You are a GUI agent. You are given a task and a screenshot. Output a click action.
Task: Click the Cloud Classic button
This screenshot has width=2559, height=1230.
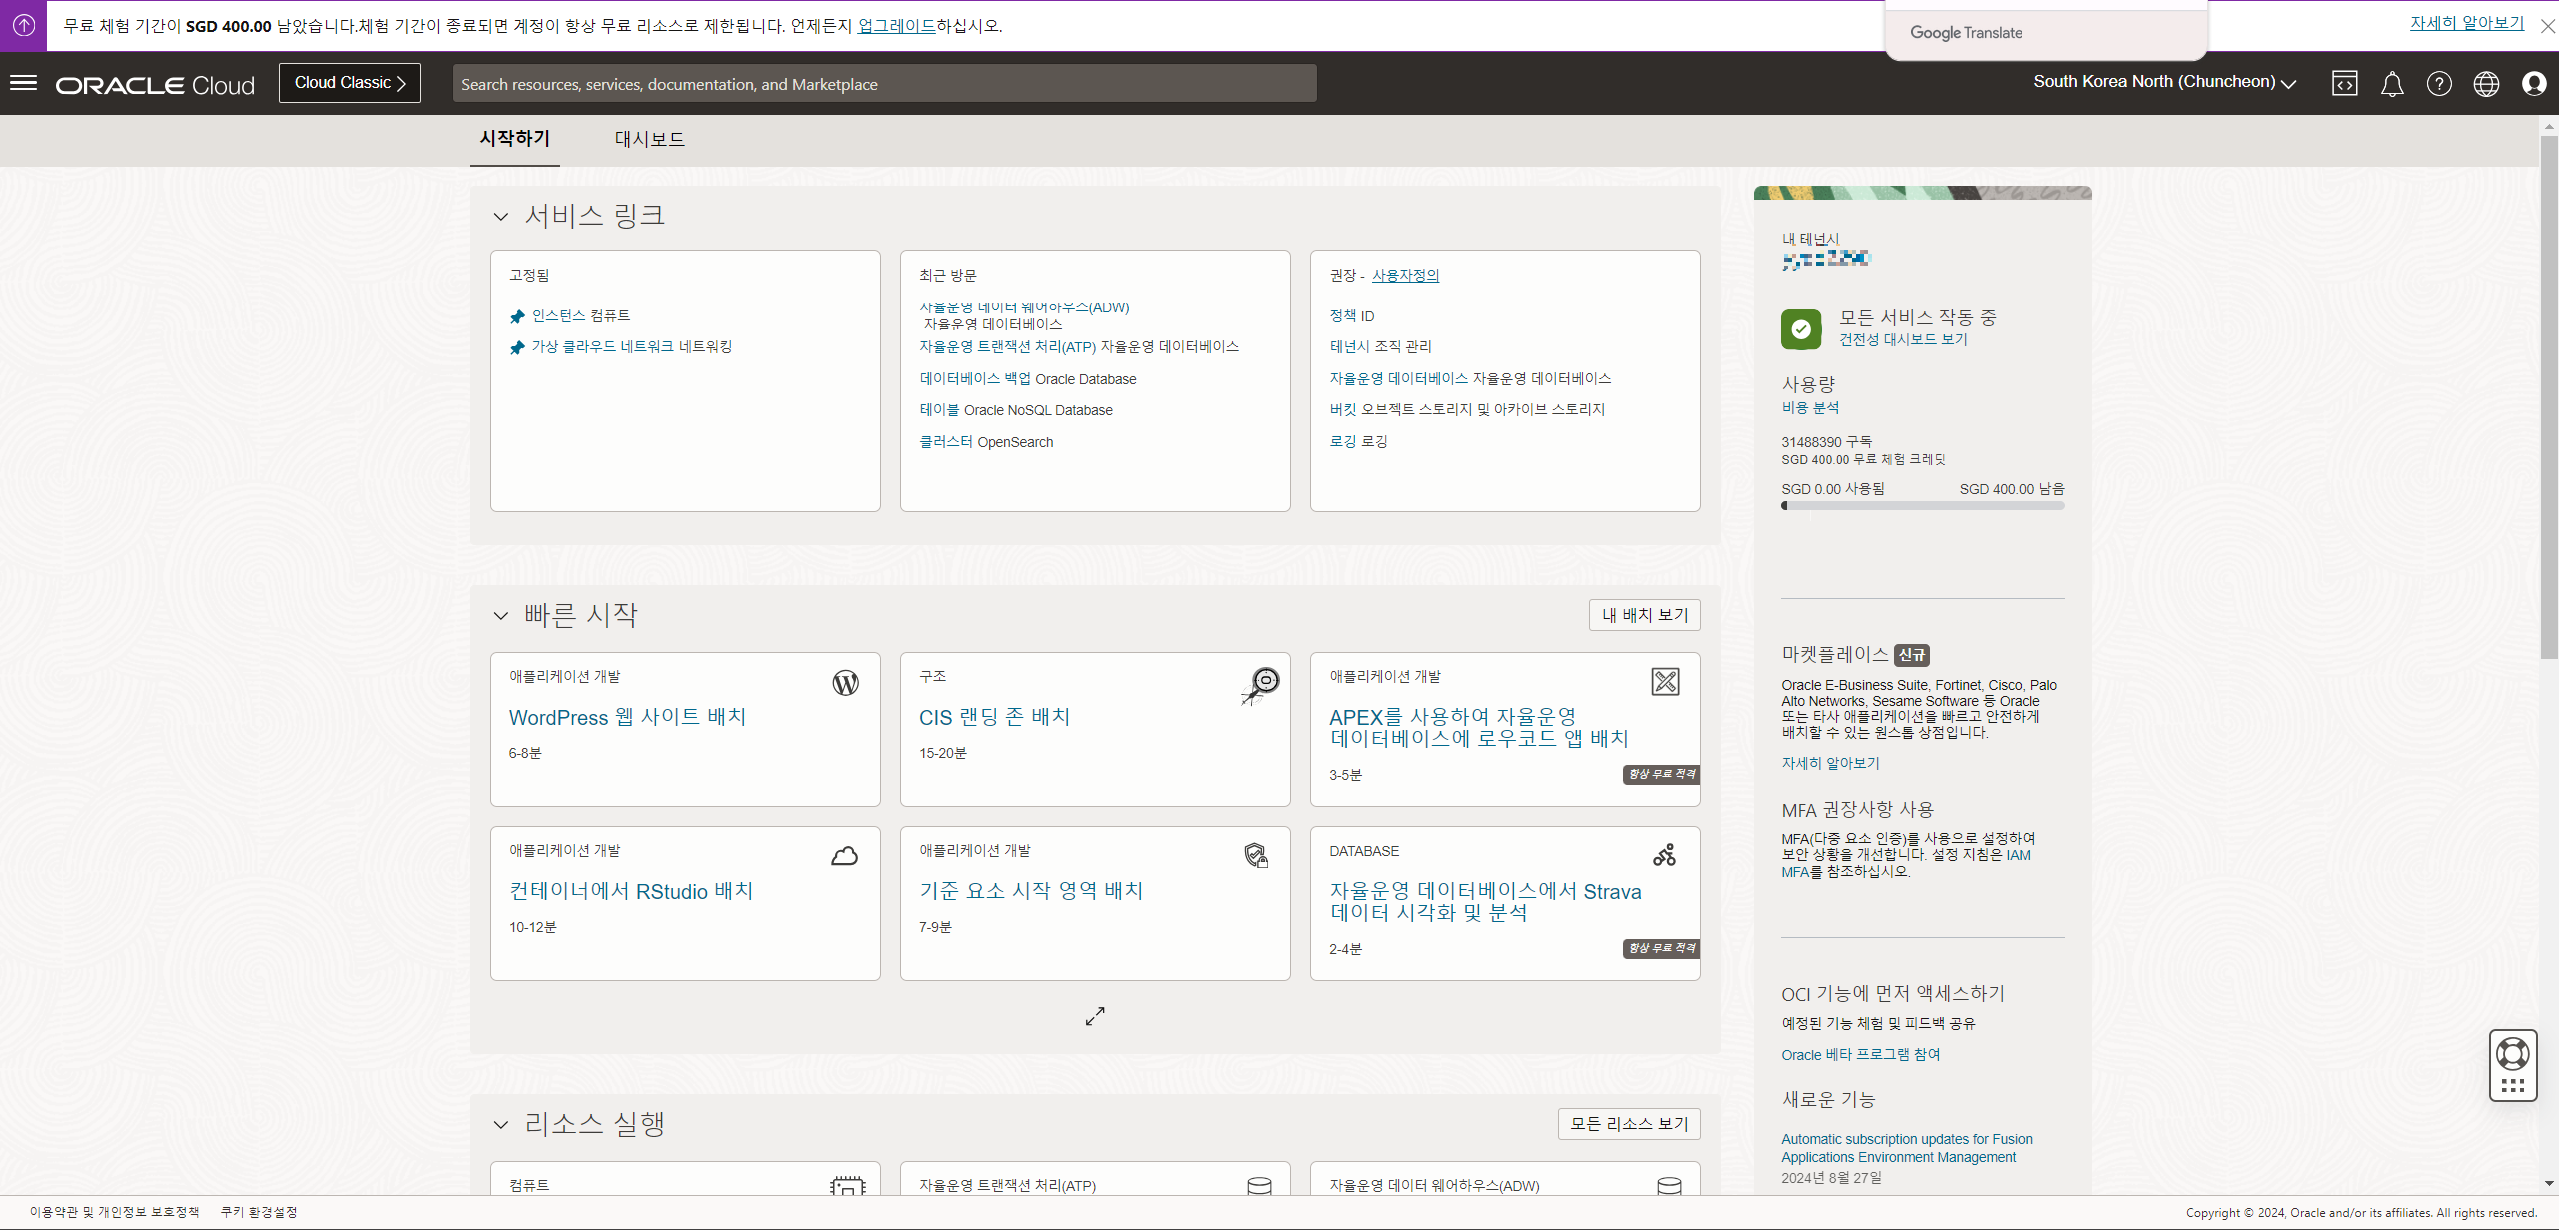coord(350,83)
